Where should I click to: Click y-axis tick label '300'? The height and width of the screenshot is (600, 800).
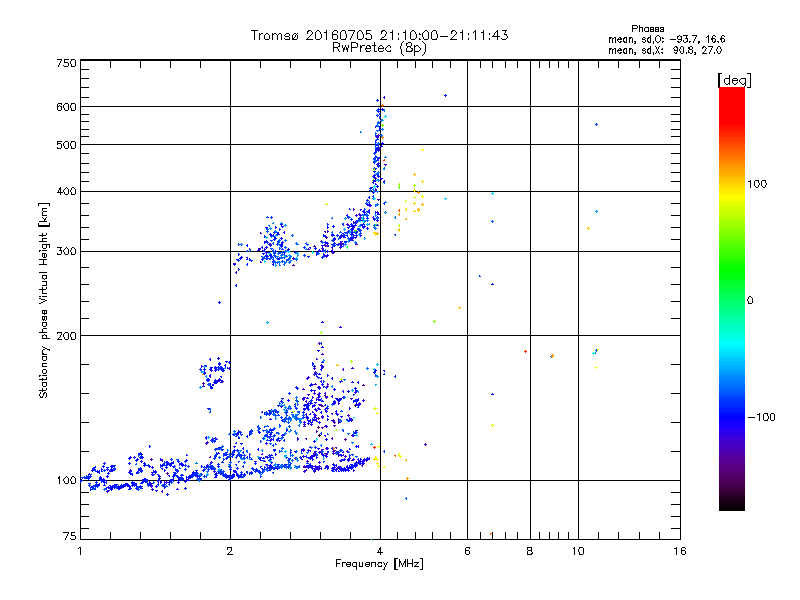pos(66,252)
